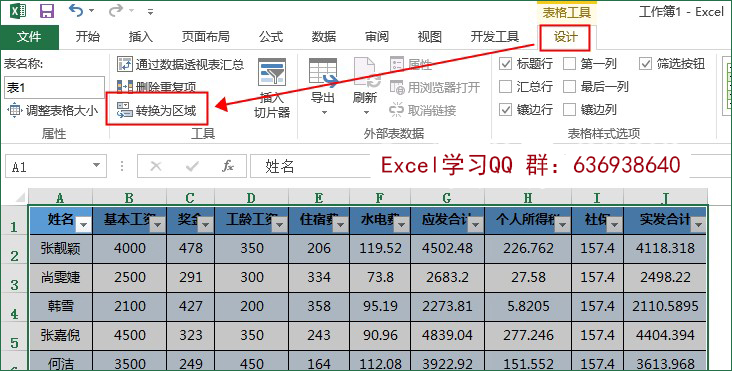The height and width of the screenshot is (371, 732).
Task: Switch to the 审阅 tab
Action: 377,36
